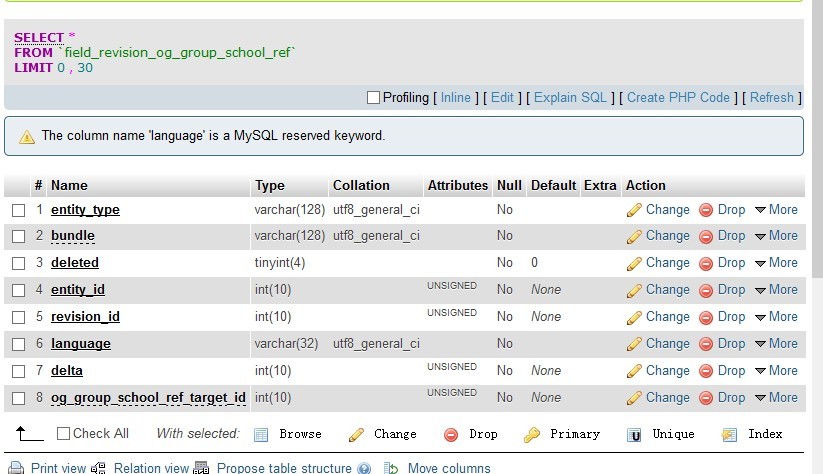The width and height of the screenshot is (823, 474).
Task: Click the Inline query edit link
Action: pyautogui.click(x=456, y=98)
